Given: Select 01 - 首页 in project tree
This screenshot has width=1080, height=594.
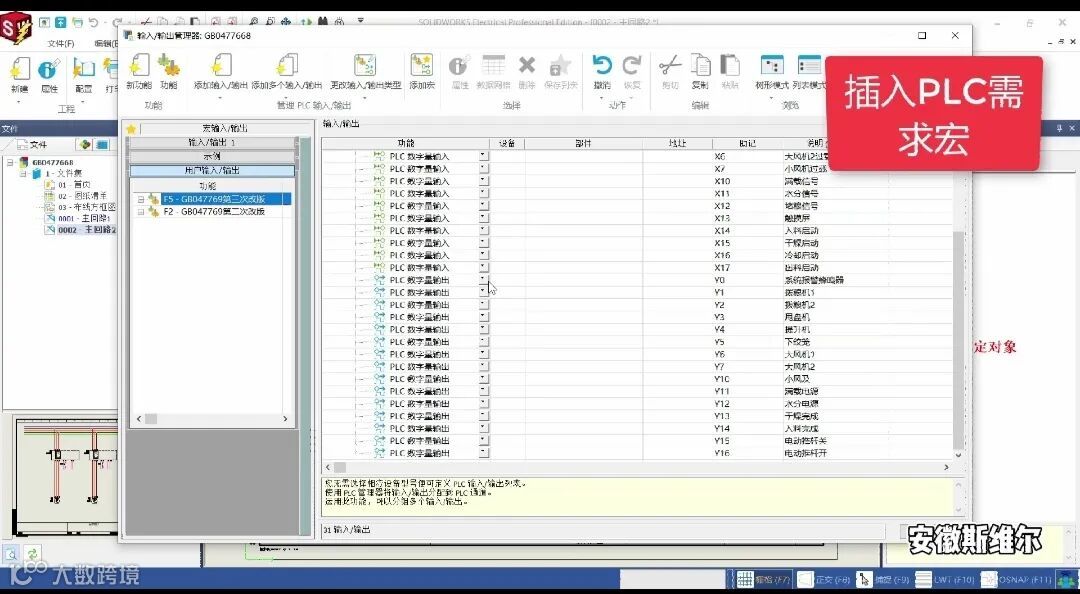Looking at the screenshot, I should 74,185.
